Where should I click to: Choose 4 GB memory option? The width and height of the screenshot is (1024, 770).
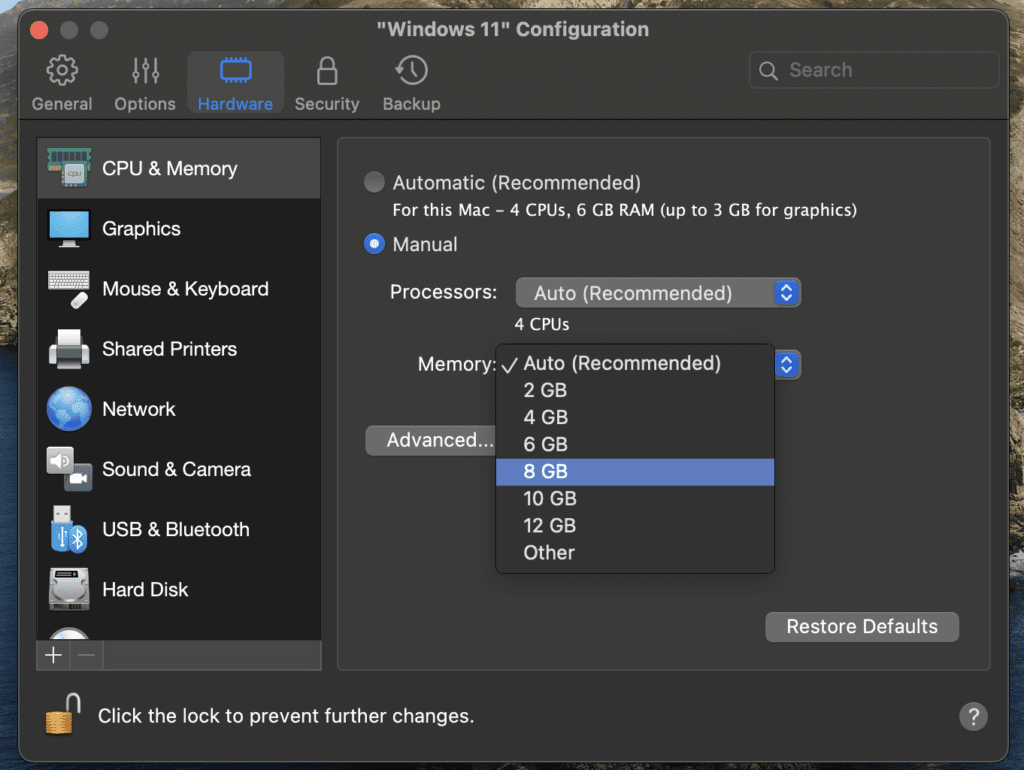pyautogui.click(x=635, y=417)
